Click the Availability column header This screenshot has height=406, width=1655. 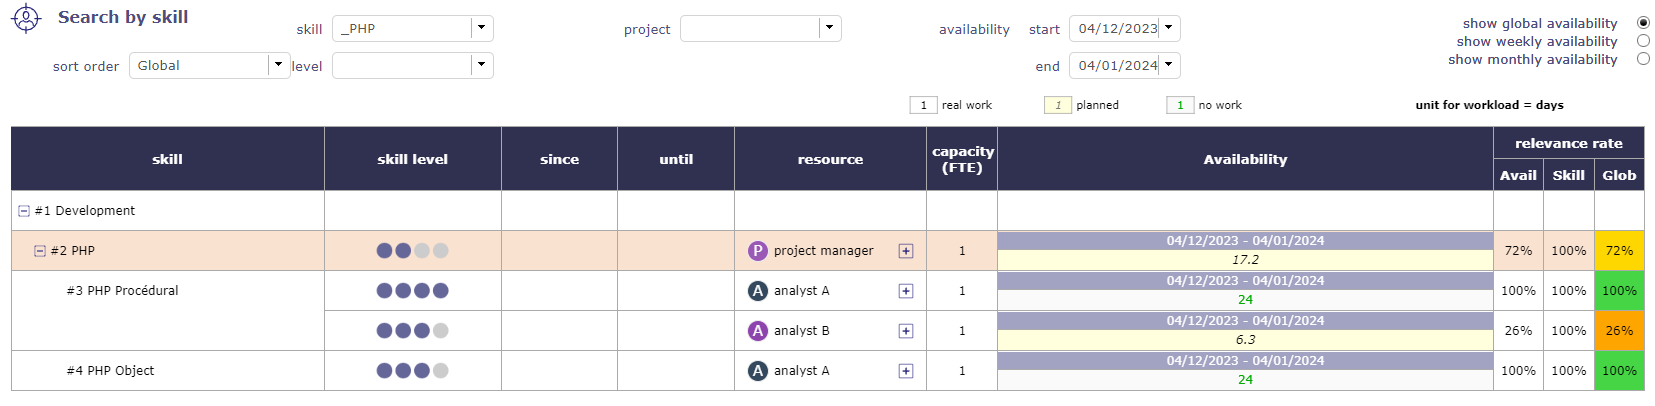point(1245,159)
